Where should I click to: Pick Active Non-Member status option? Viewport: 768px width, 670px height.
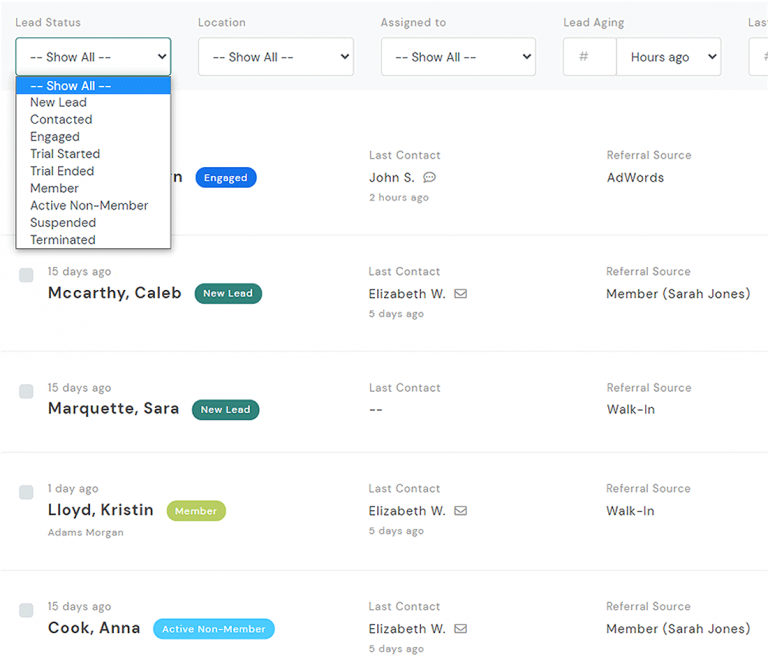point(89,205)
